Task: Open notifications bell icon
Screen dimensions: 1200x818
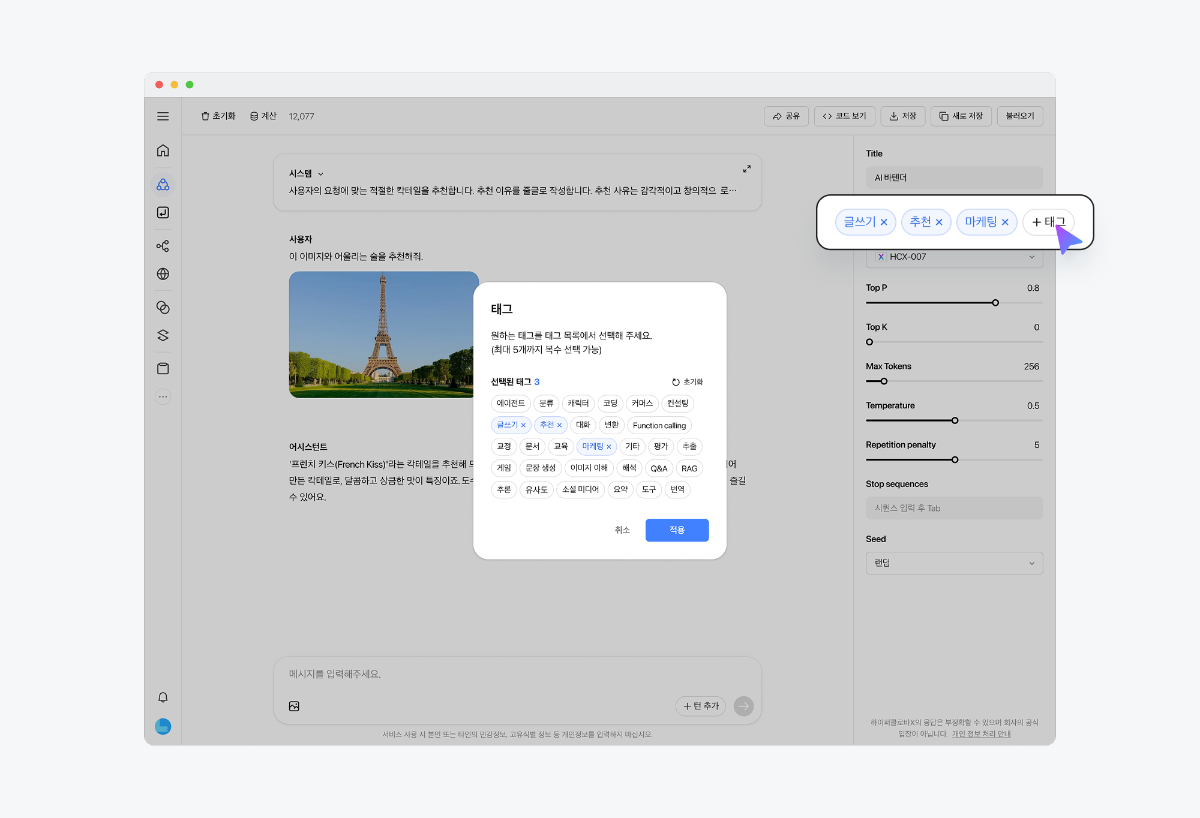Action: [163, 697]
